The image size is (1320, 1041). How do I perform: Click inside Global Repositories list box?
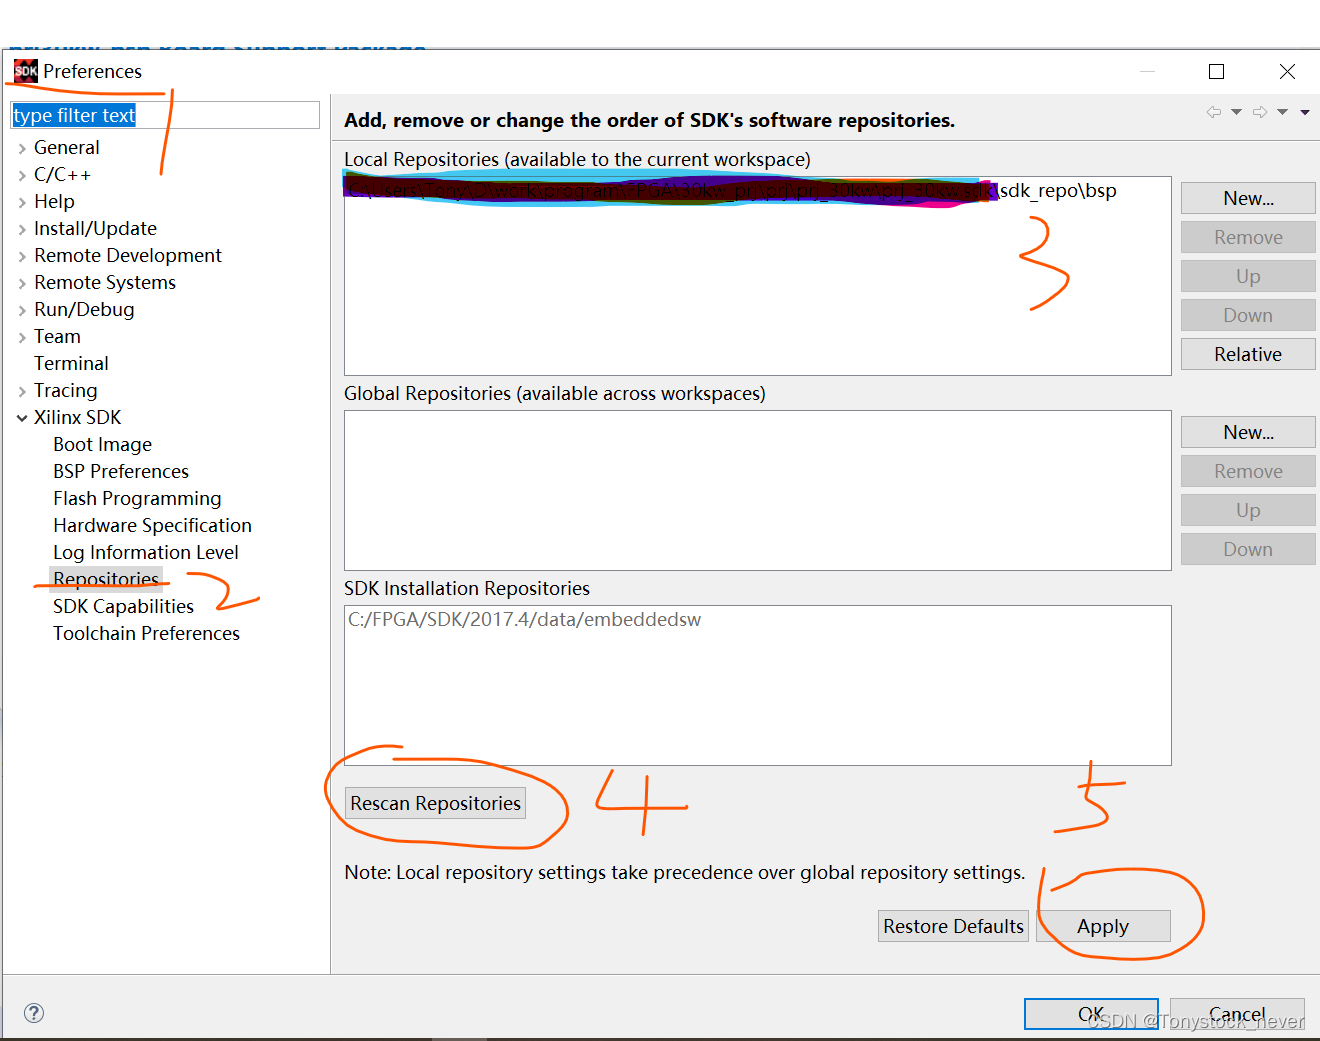(x=757, y=490)
